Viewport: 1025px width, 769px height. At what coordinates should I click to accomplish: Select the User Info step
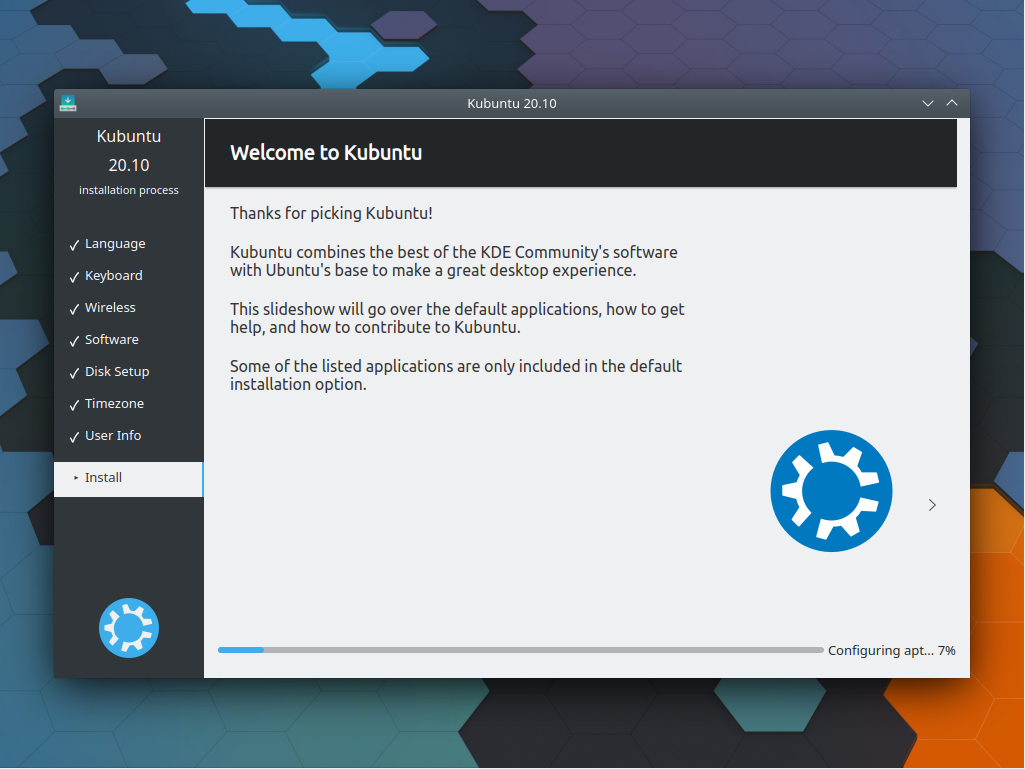105,436
